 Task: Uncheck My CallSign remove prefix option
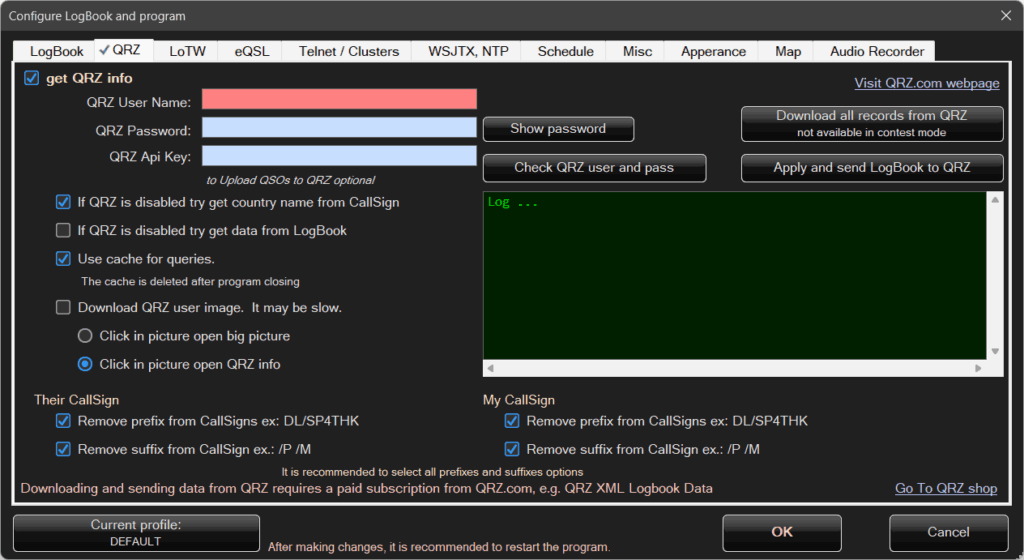click(x=512, y=421)
